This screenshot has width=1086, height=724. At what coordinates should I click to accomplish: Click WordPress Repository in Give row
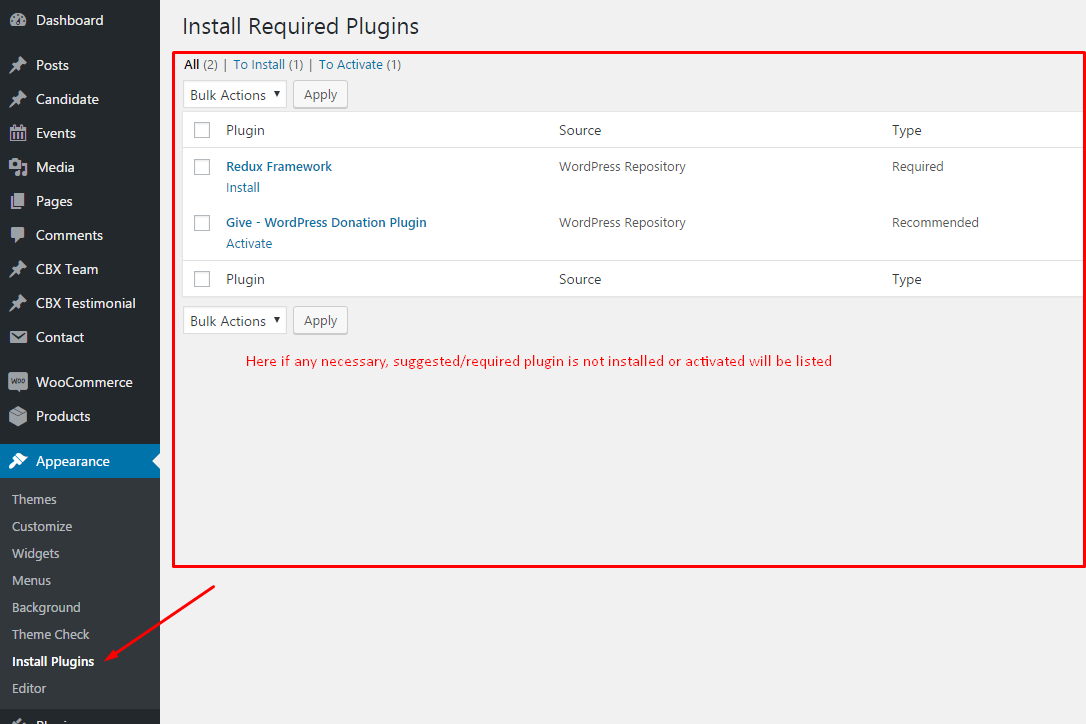click(x=622, y=222)
